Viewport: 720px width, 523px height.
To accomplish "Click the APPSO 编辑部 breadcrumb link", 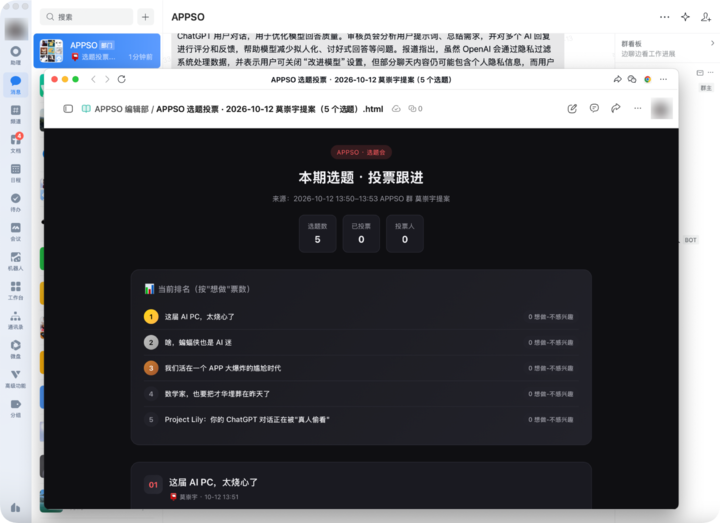I will [122, 109].
